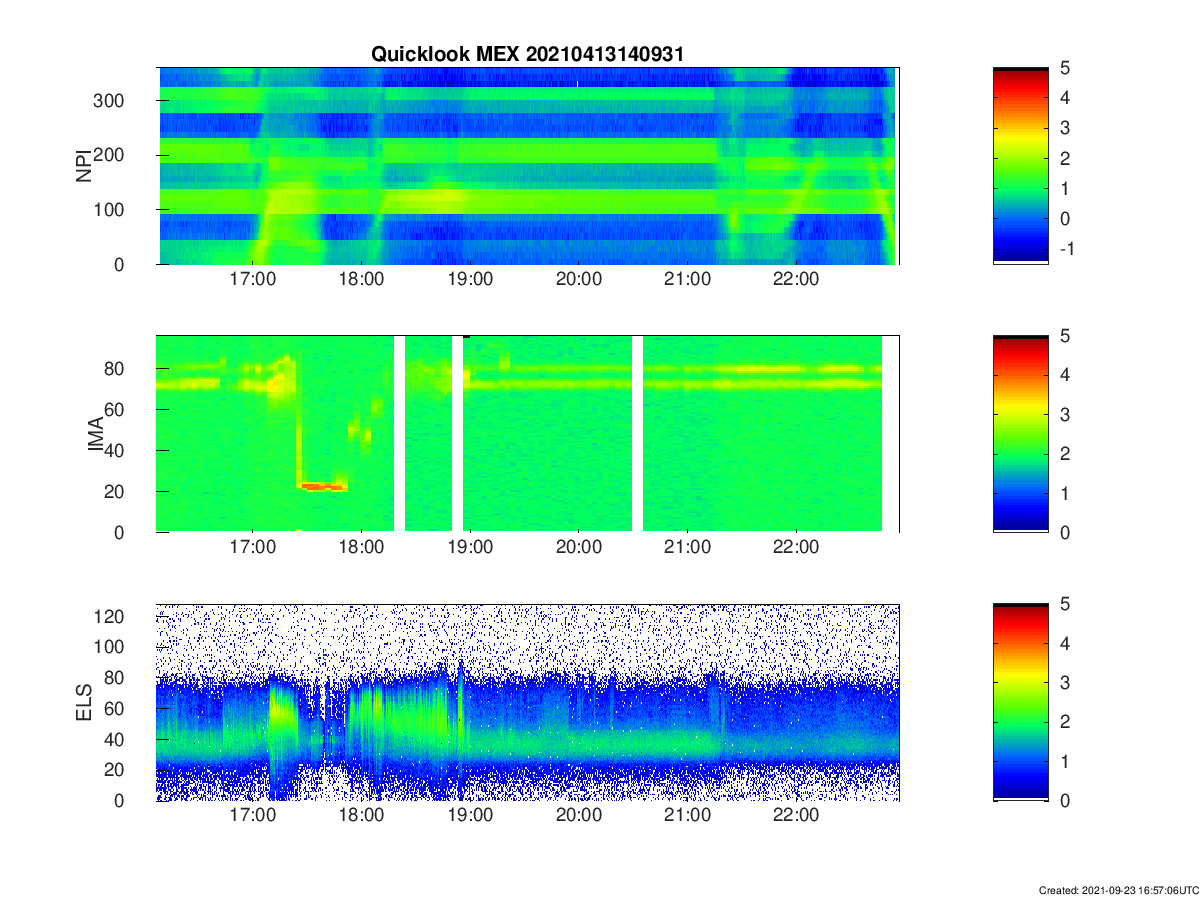Click the NPI spectrogram plot area
This screenshot has height=900, width=1200.
(528, 166)
